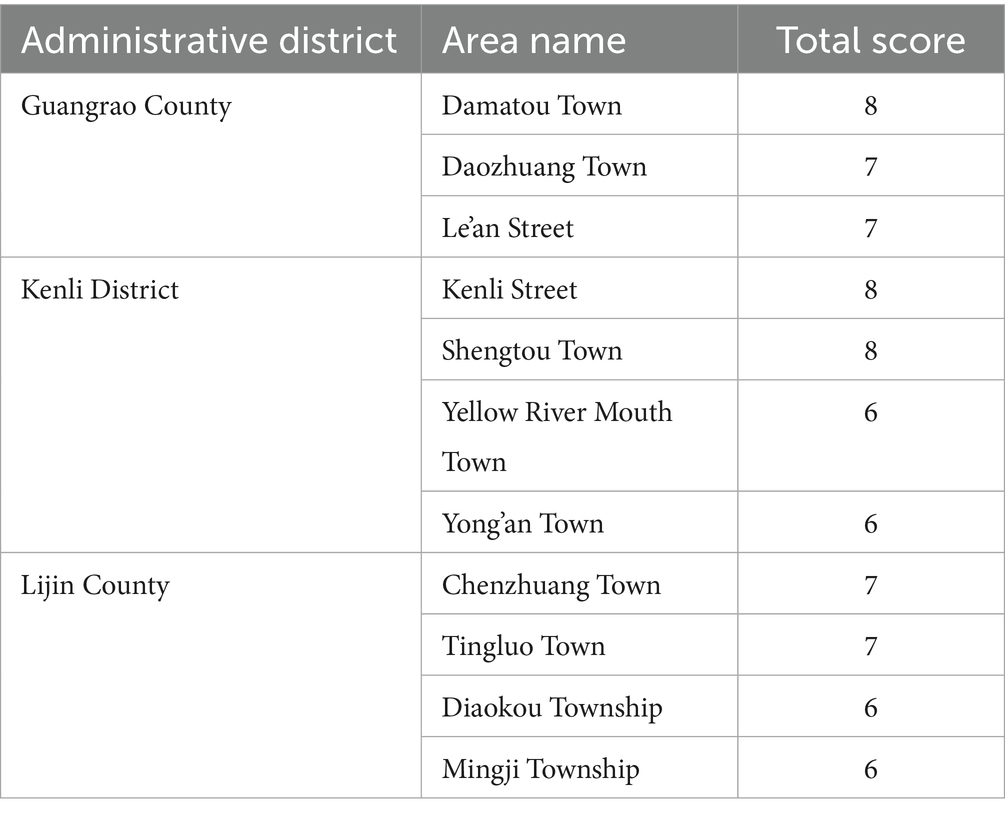This screenshot has width=1005, height=816.
Task: Select the Lijin County cell
Action: 95,585
